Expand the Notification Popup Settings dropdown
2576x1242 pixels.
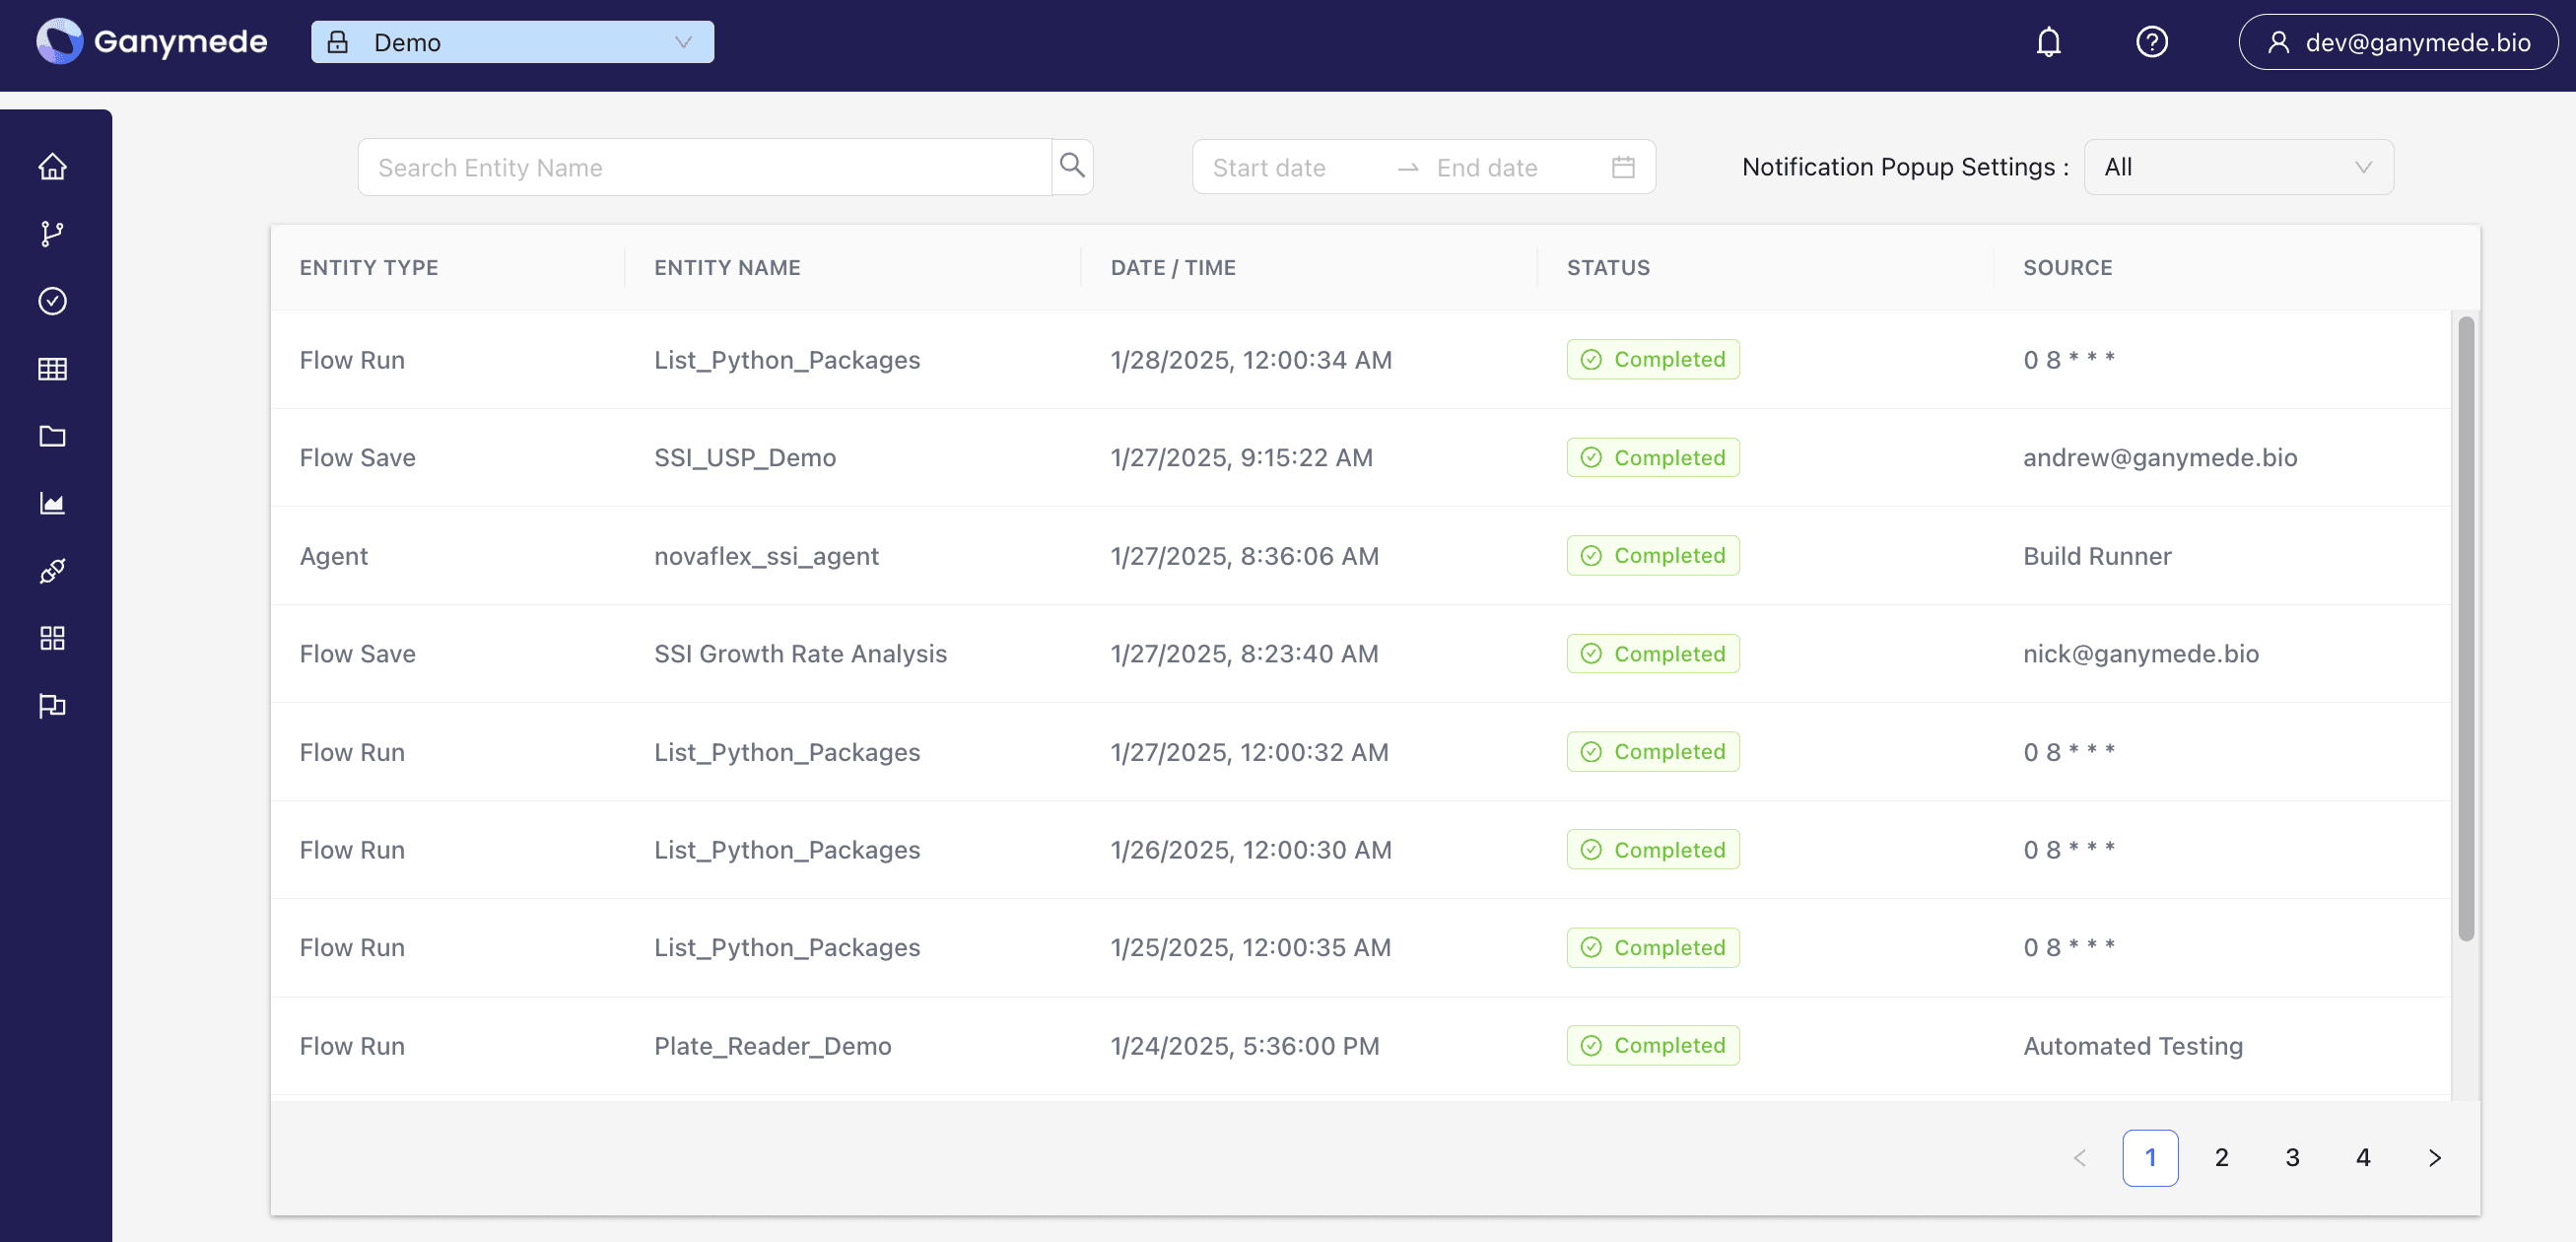pyautogui.click(x=2238, y=166)
